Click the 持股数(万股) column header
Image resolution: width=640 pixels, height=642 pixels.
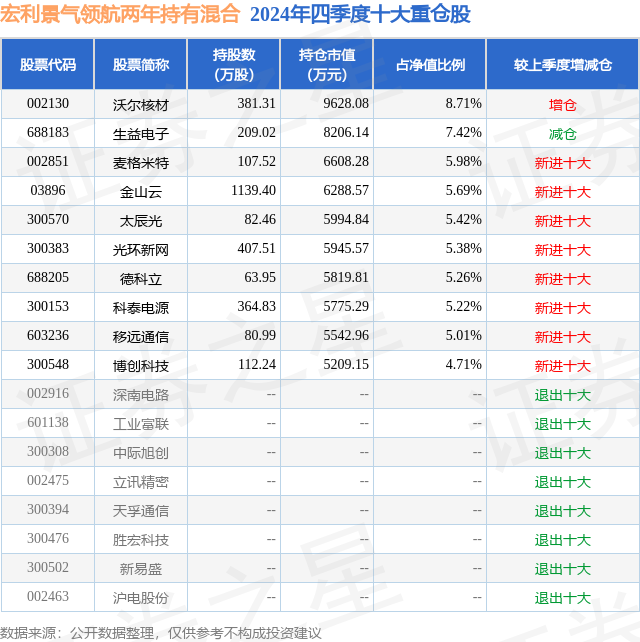[x=234, y=65]
